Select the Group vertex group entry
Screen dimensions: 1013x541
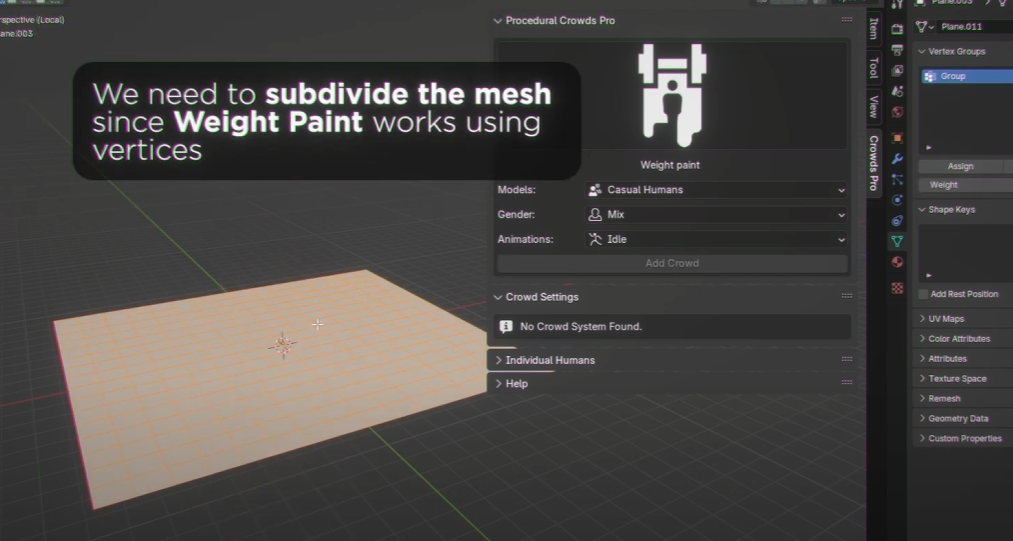coord(965,76)
